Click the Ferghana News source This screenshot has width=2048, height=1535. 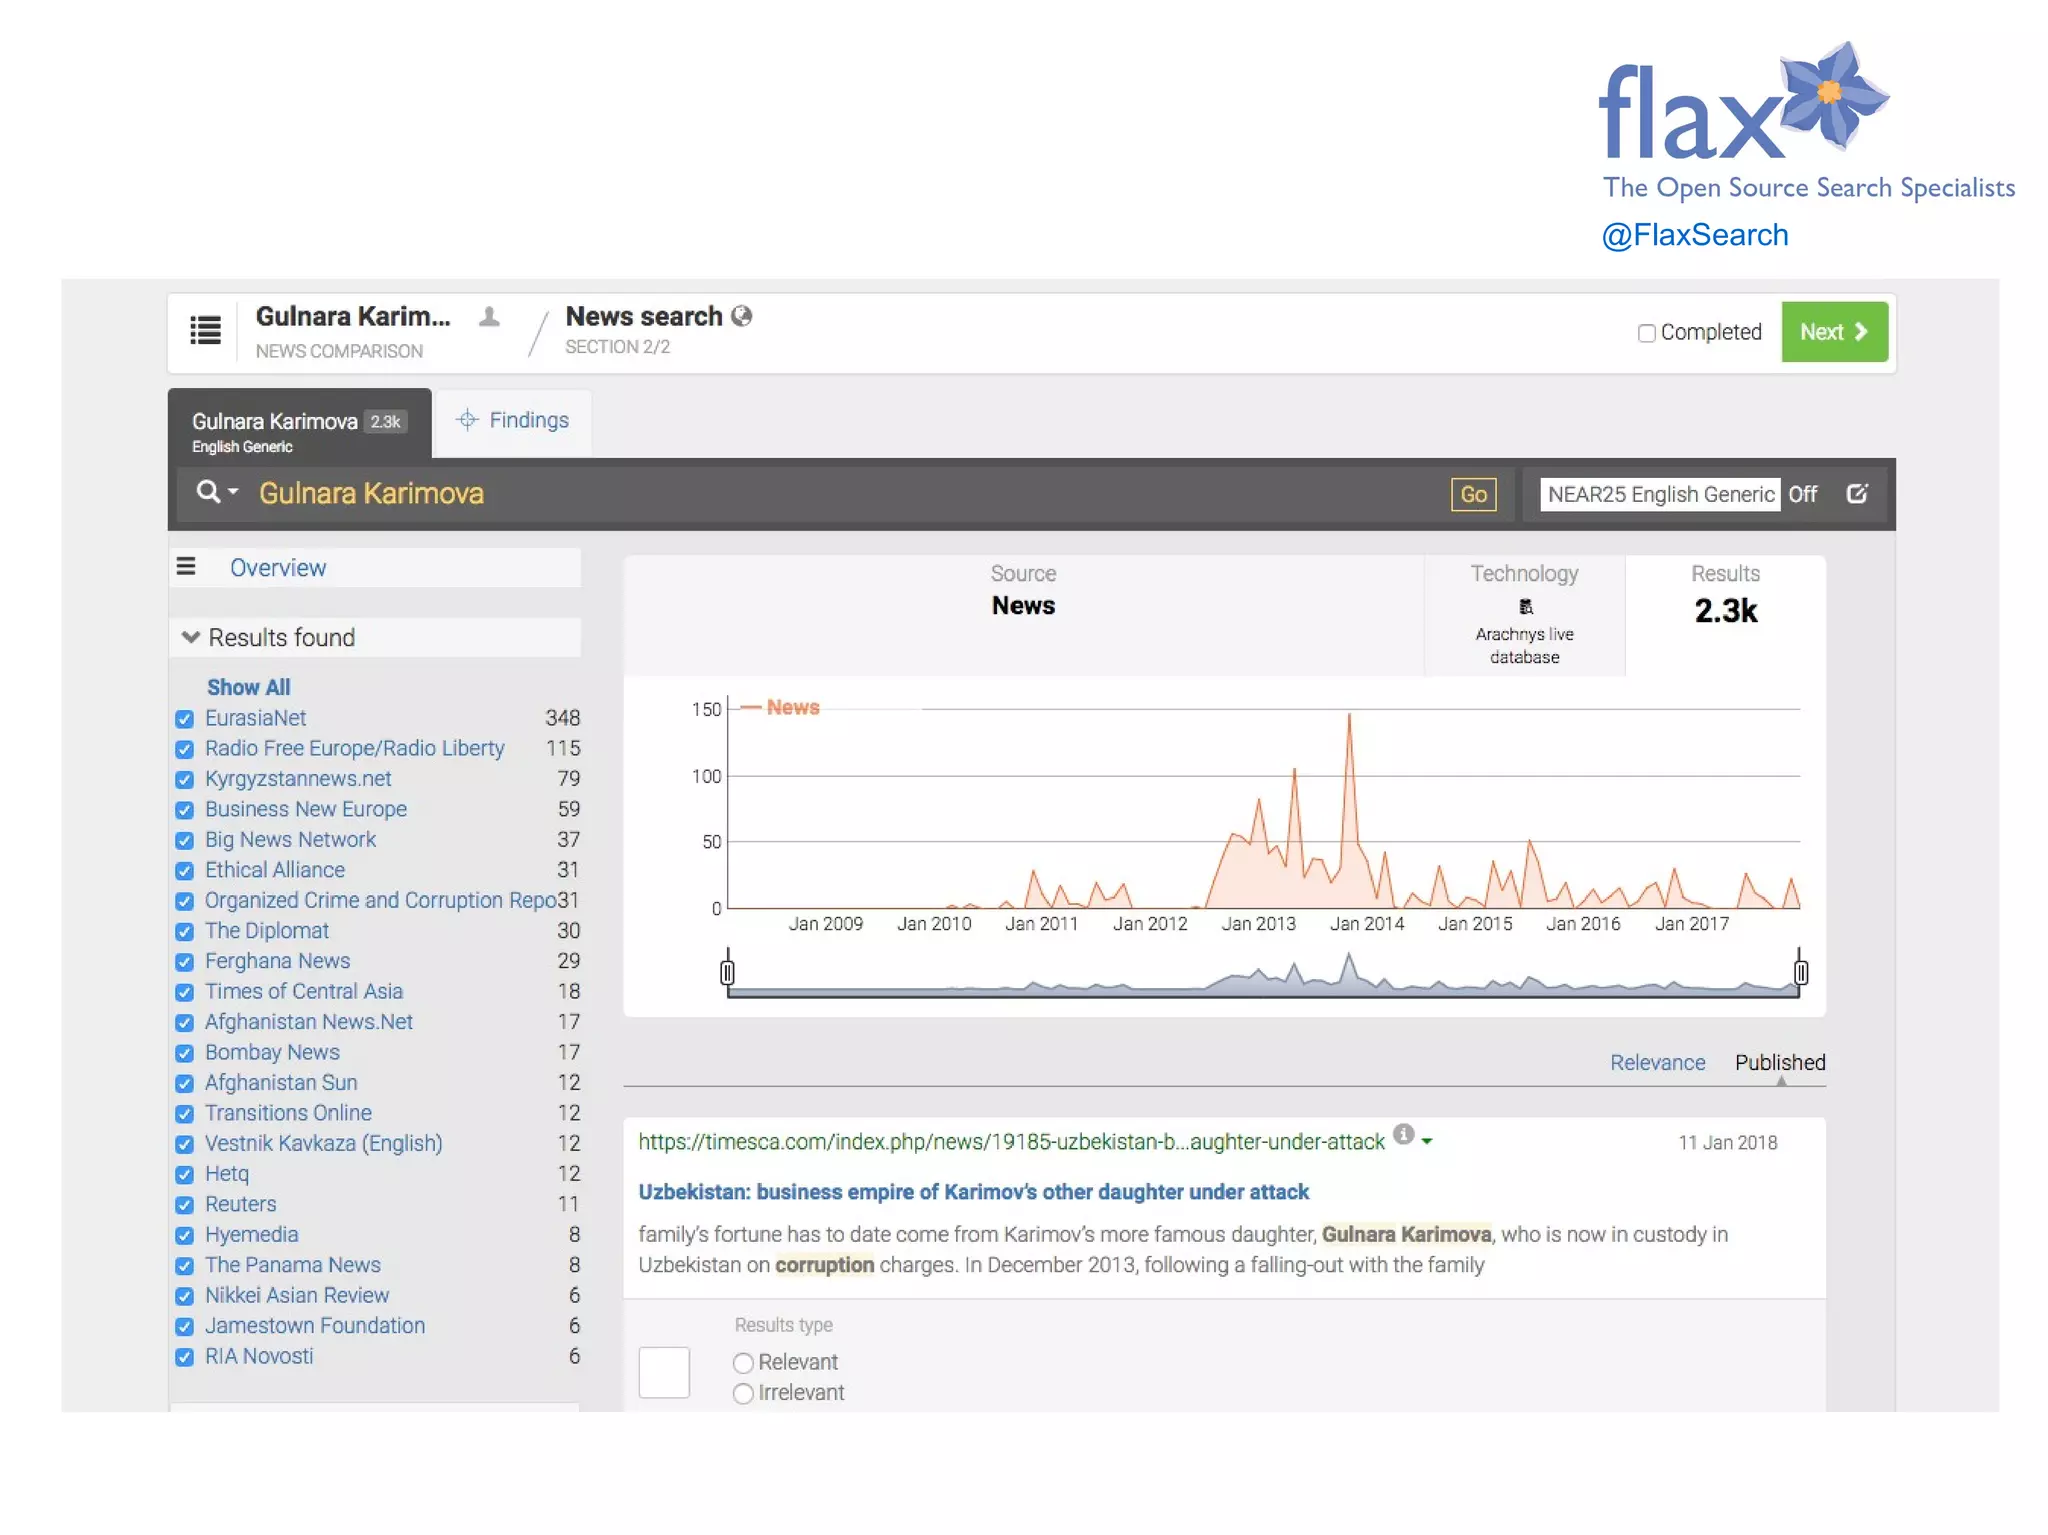[277, 961]
